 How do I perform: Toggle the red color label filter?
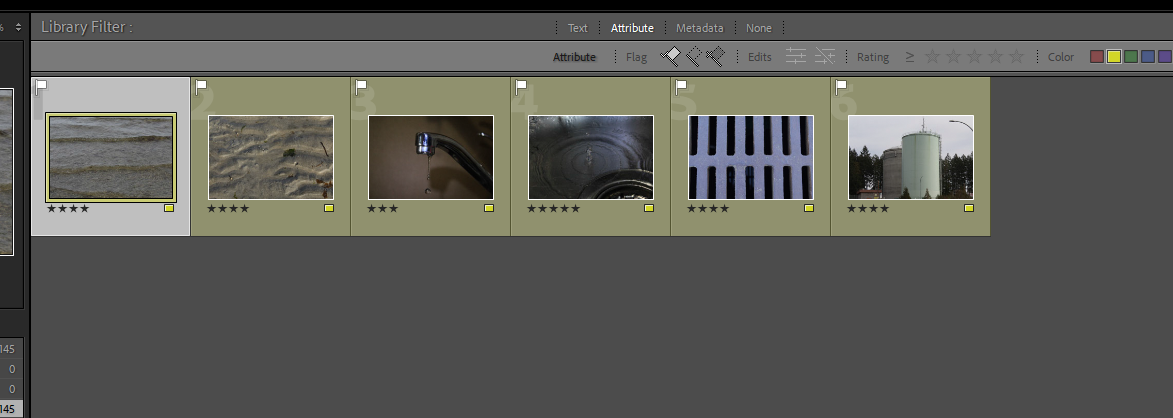[x=1096, y=57]
